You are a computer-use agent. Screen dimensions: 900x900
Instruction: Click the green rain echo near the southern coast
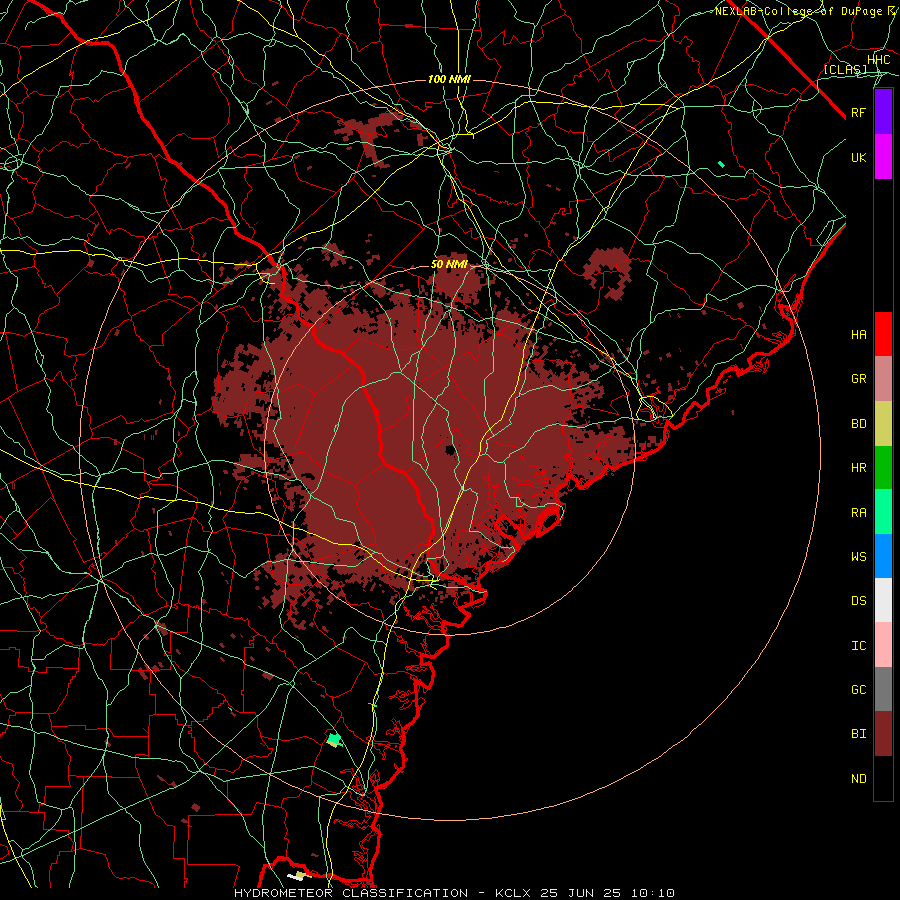pos(334,738)
